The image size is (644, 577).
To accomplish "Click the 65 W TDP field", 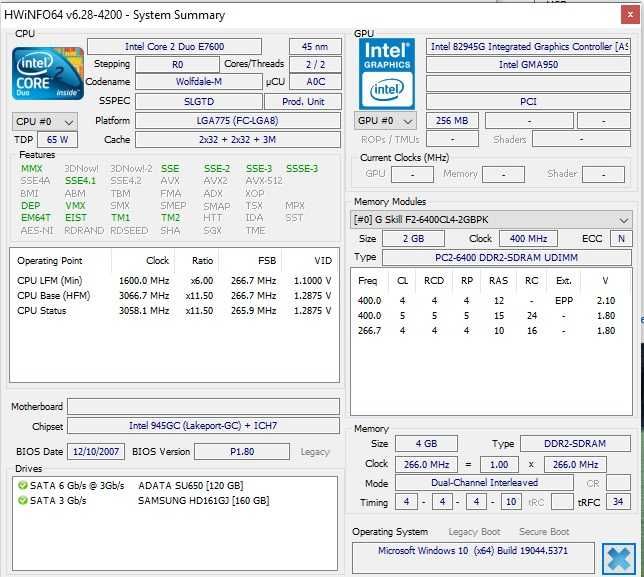I will pyautogui.click(x=58, y=140).
